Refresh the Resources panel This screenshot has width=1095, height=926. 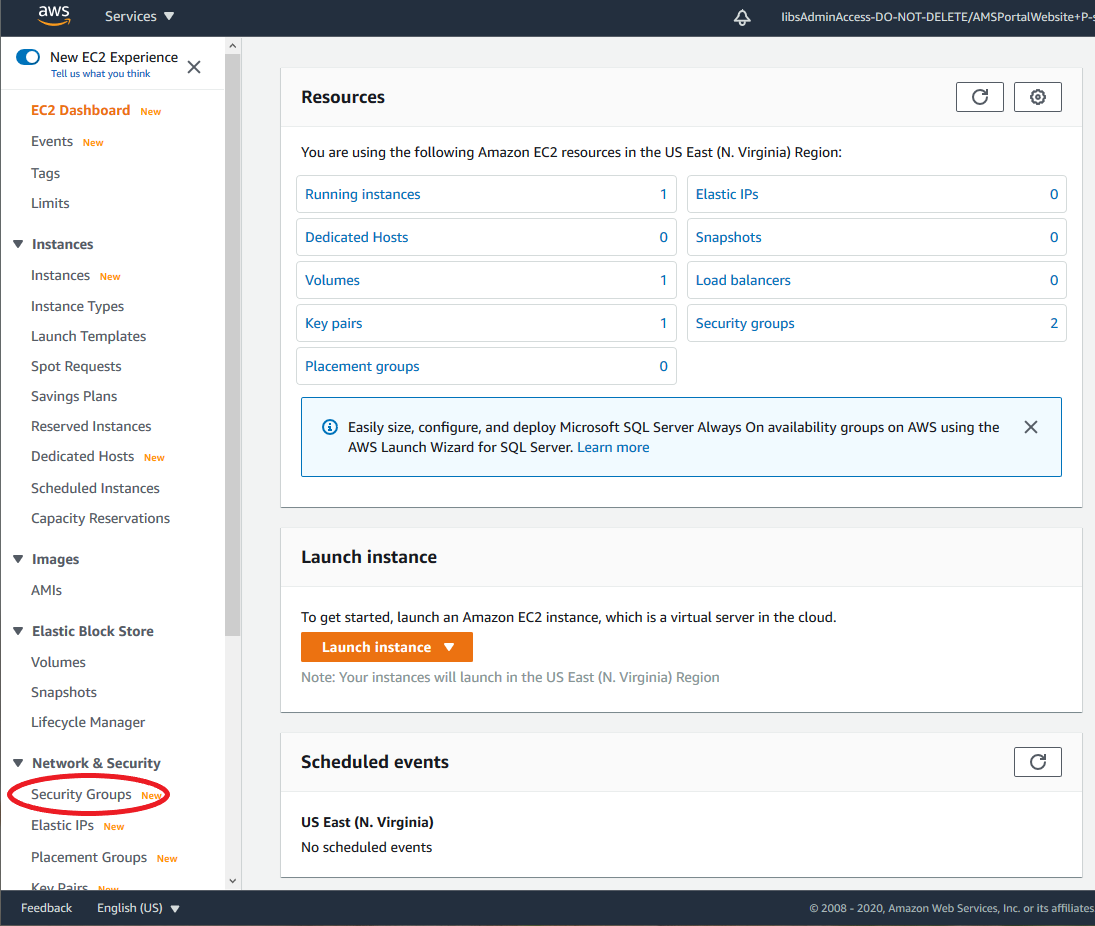979,97
